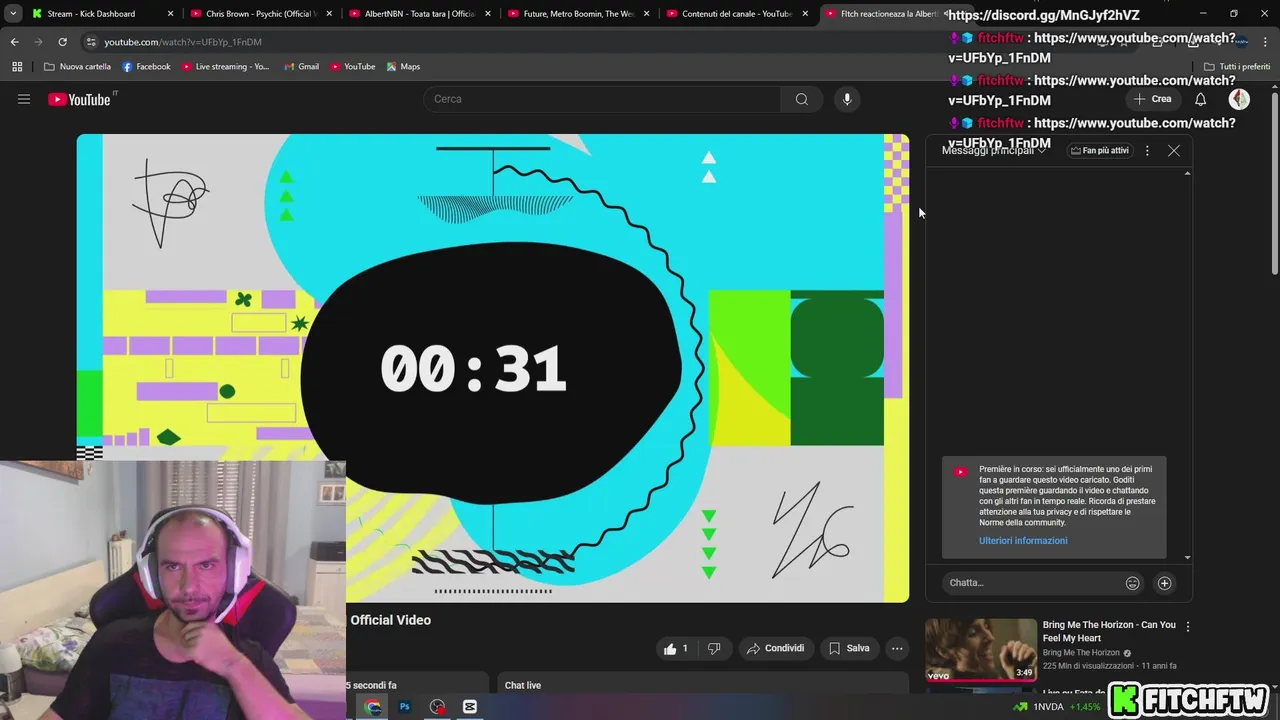Switch to Future, Metro Boomin tab
The image size is (1280, 720).
[x=578, y=14]
